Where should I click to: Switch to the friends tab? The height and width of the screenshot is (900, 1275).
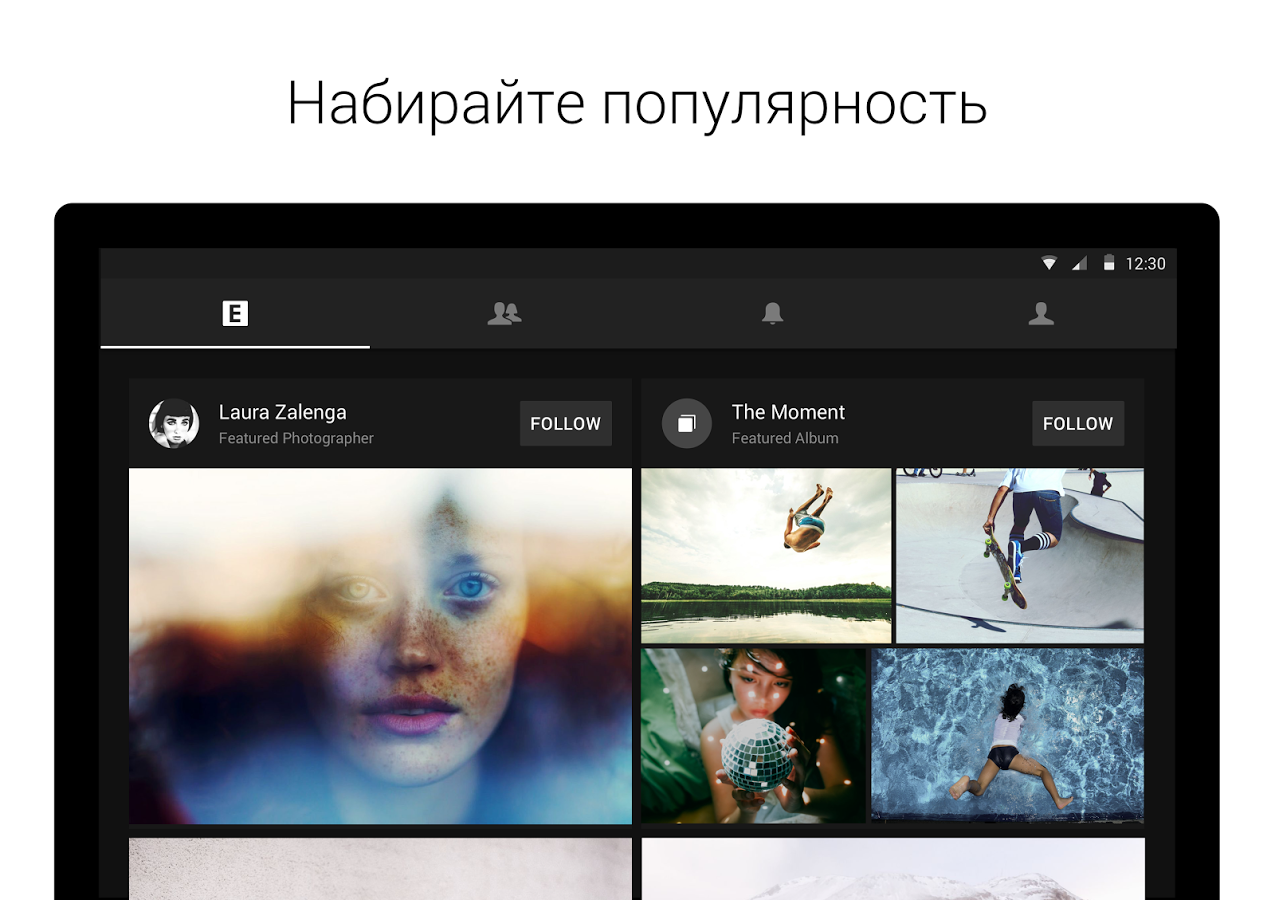504,314
